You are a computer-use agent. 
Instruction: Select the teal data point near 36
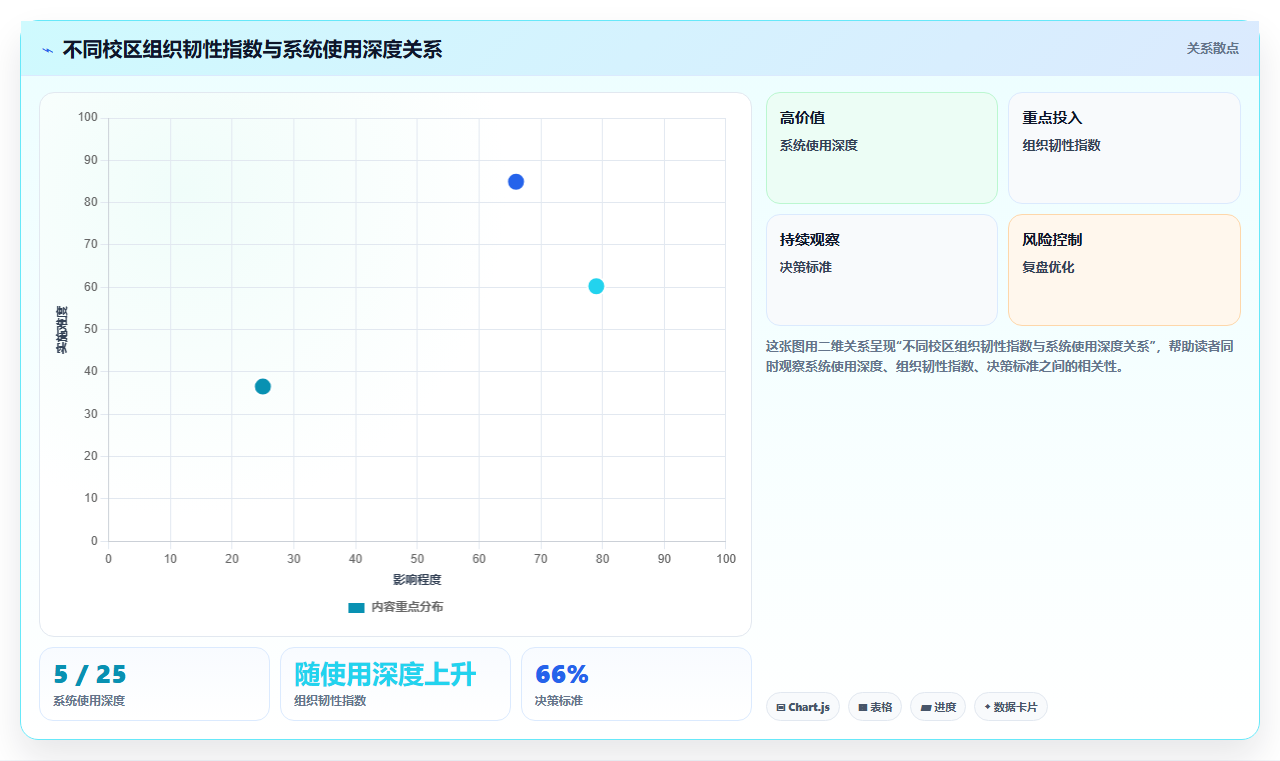tap(263, 387)
